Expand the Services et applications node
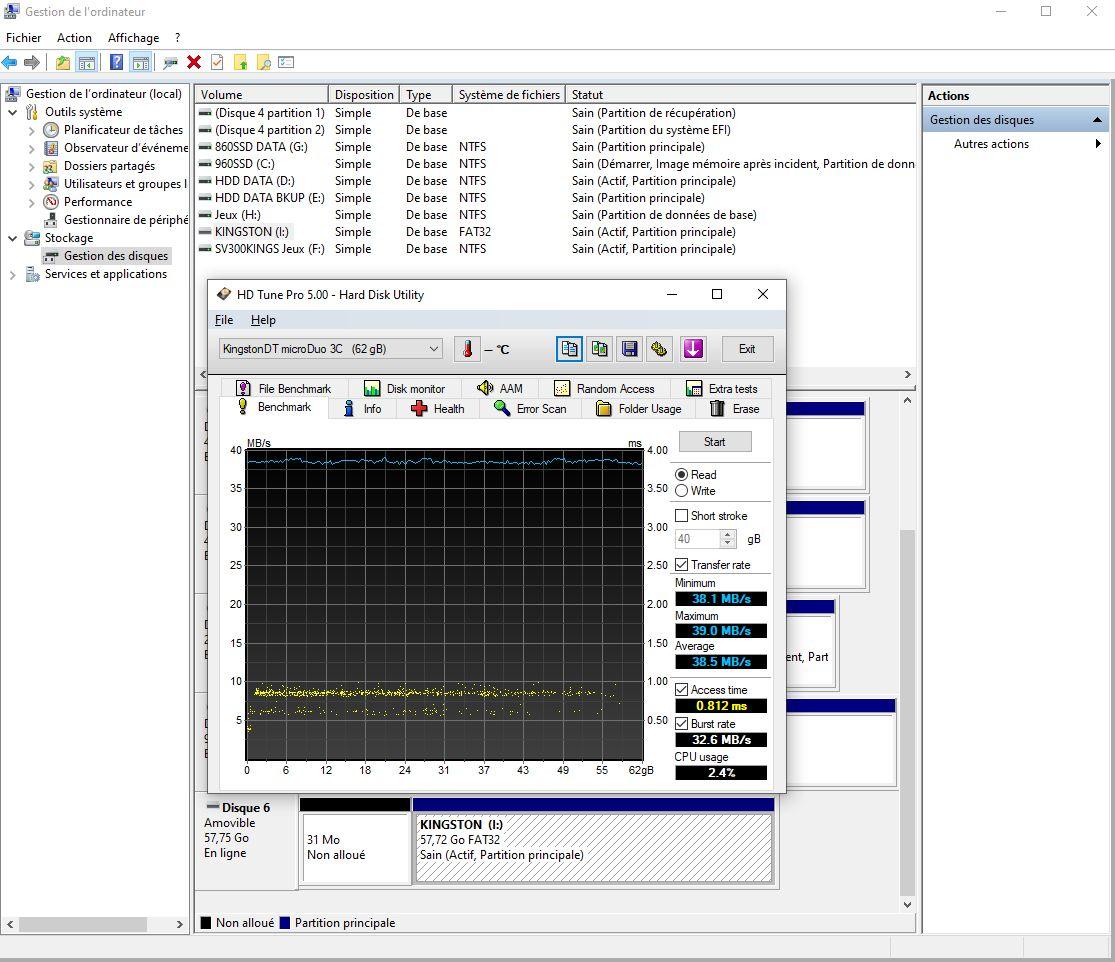This screenshot has height=962, width=1115. (x=13, y=274)
